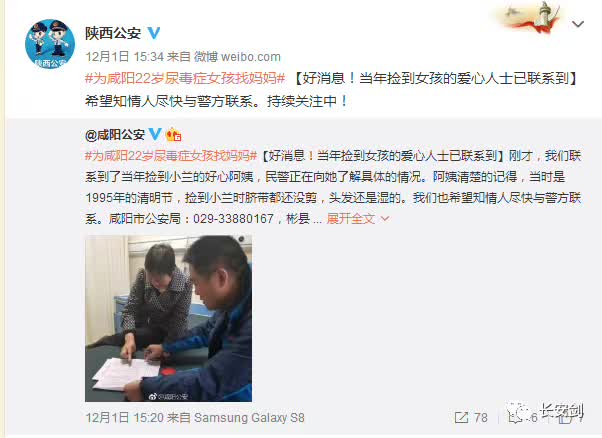Click the 微博 weibo.com source link
This screenshot has height=438, width=602.
point(237,57)
